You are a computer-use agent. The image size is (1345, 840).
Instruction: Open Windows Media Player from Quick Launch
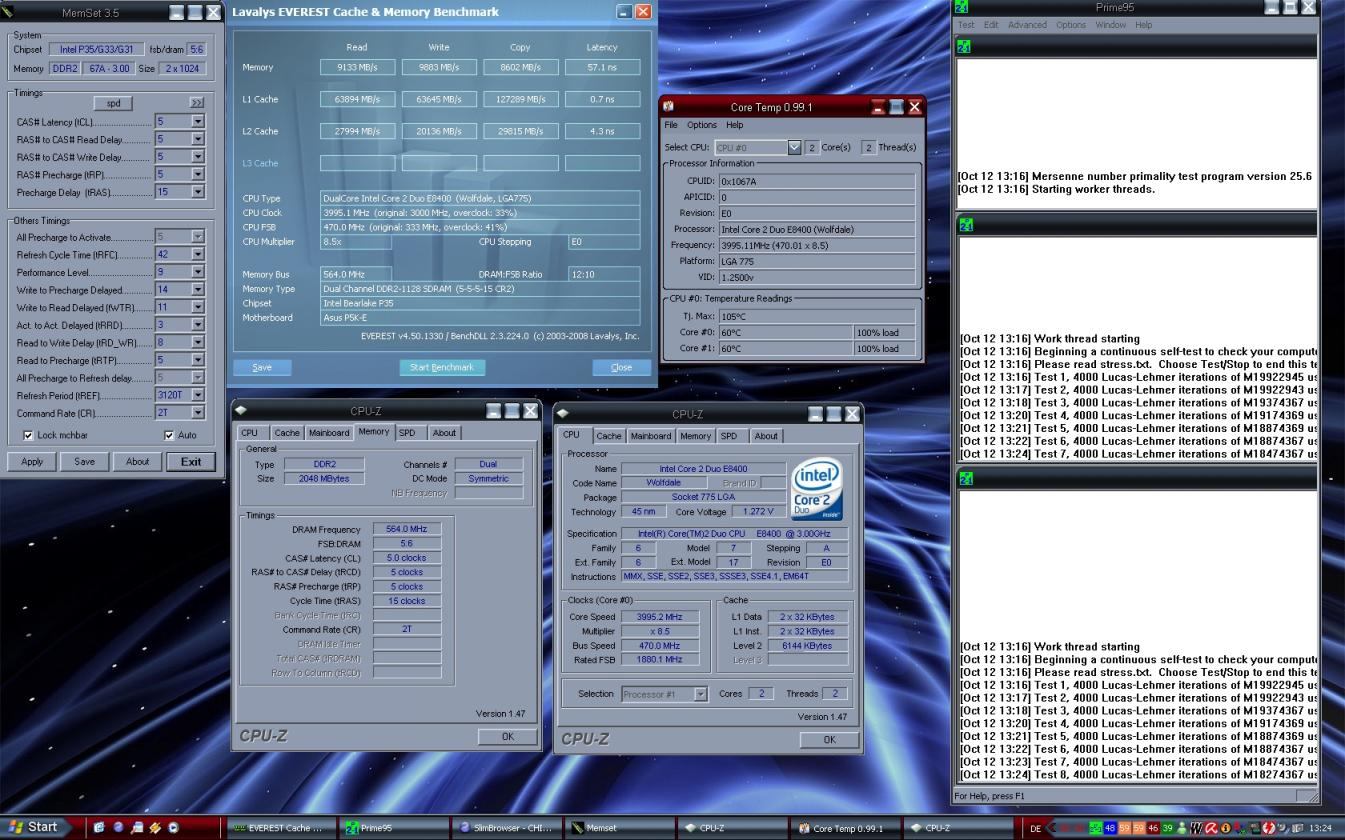pyautogui.click(x=173, y=827)
